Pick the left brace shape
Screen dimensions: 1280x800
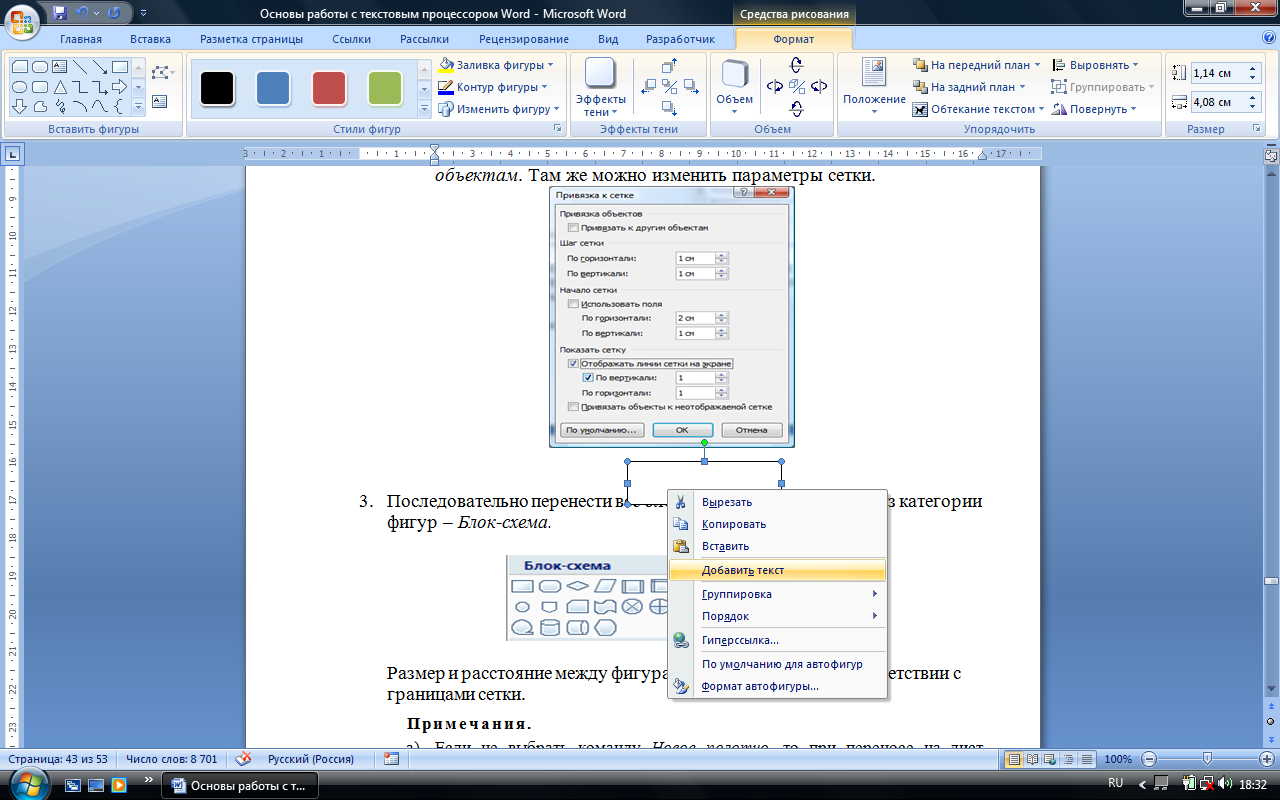coord(120,106)
